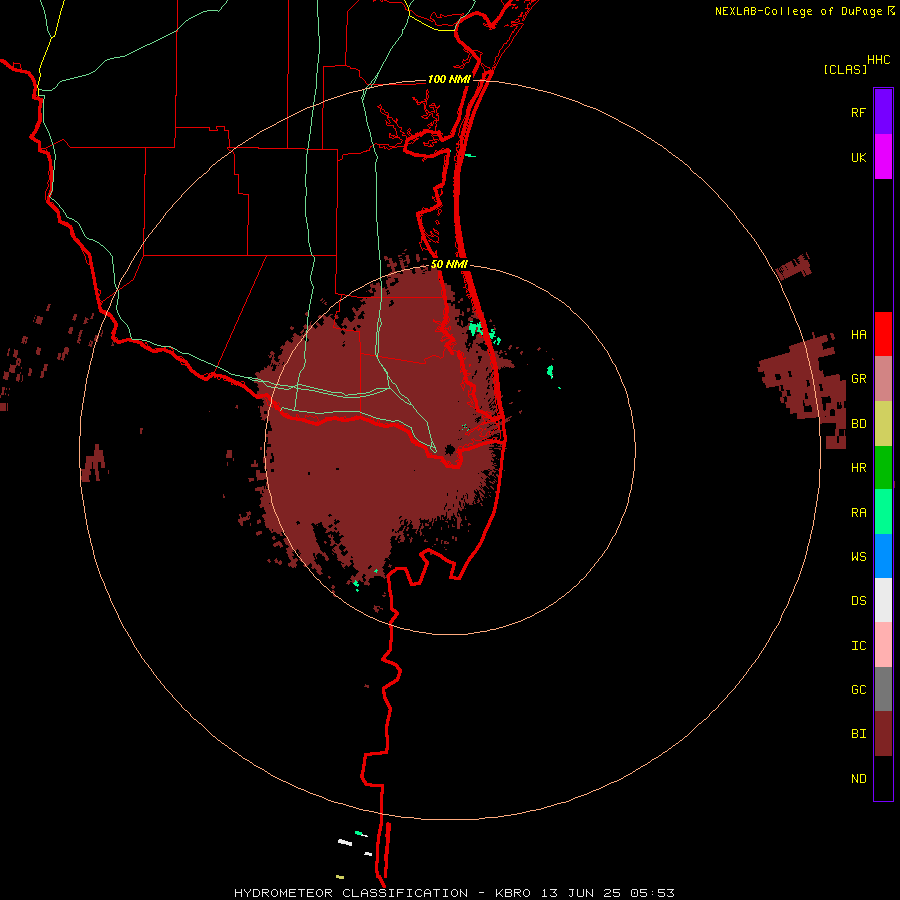Click the RA light-green legend swatch
This screenshot has width=900, height=900.
pos(883,512)
